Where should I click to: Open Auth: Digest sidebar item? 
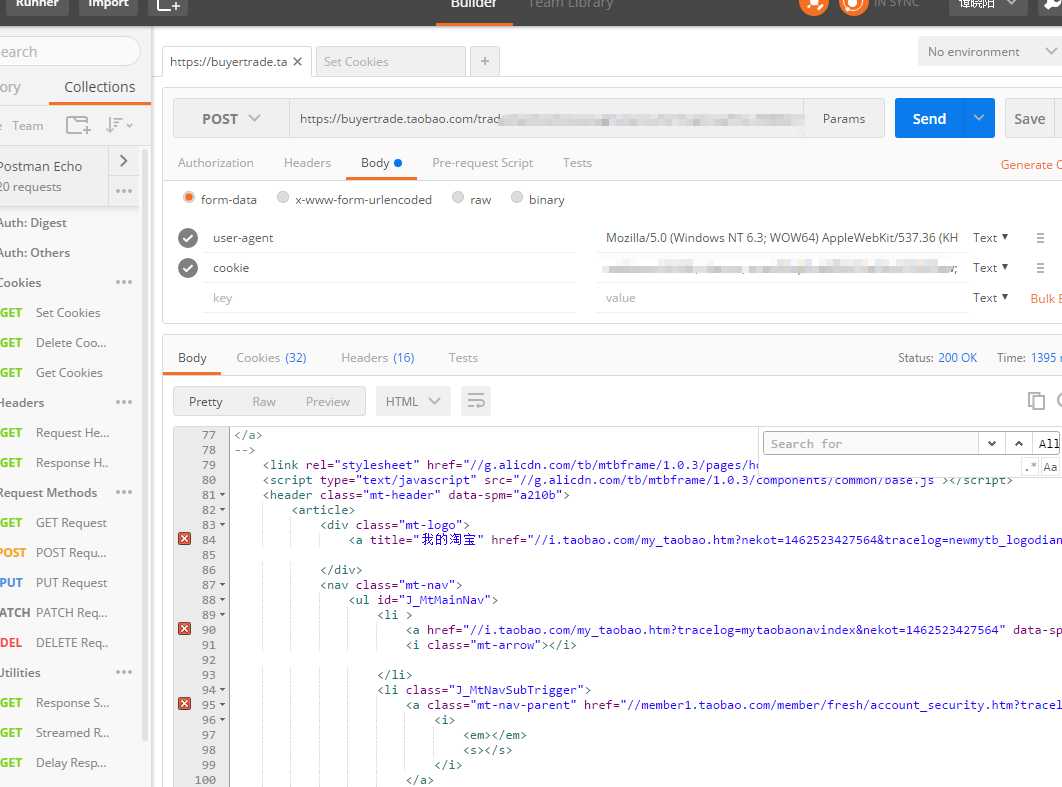[33, 222]
